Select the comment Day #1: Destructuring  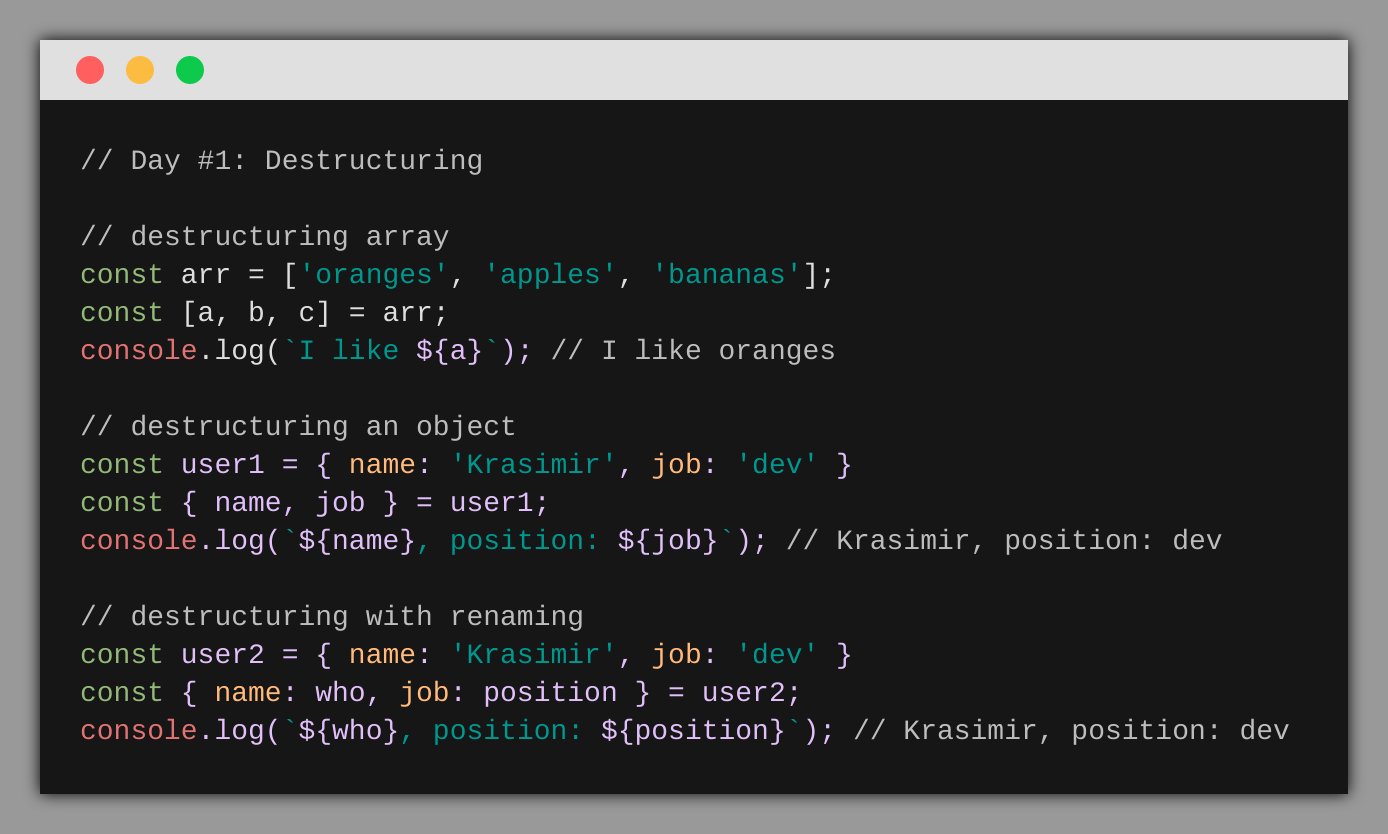point(281,160)
